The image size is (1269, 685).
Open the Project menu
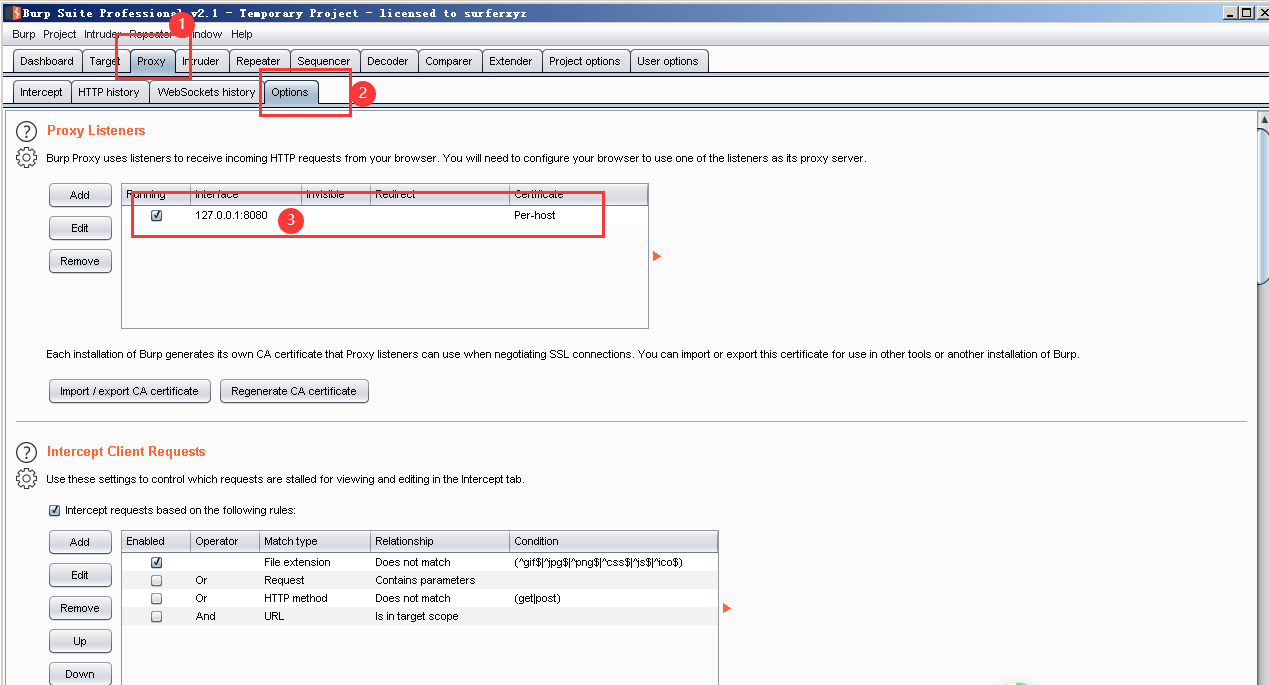click(x=60, y=34)
